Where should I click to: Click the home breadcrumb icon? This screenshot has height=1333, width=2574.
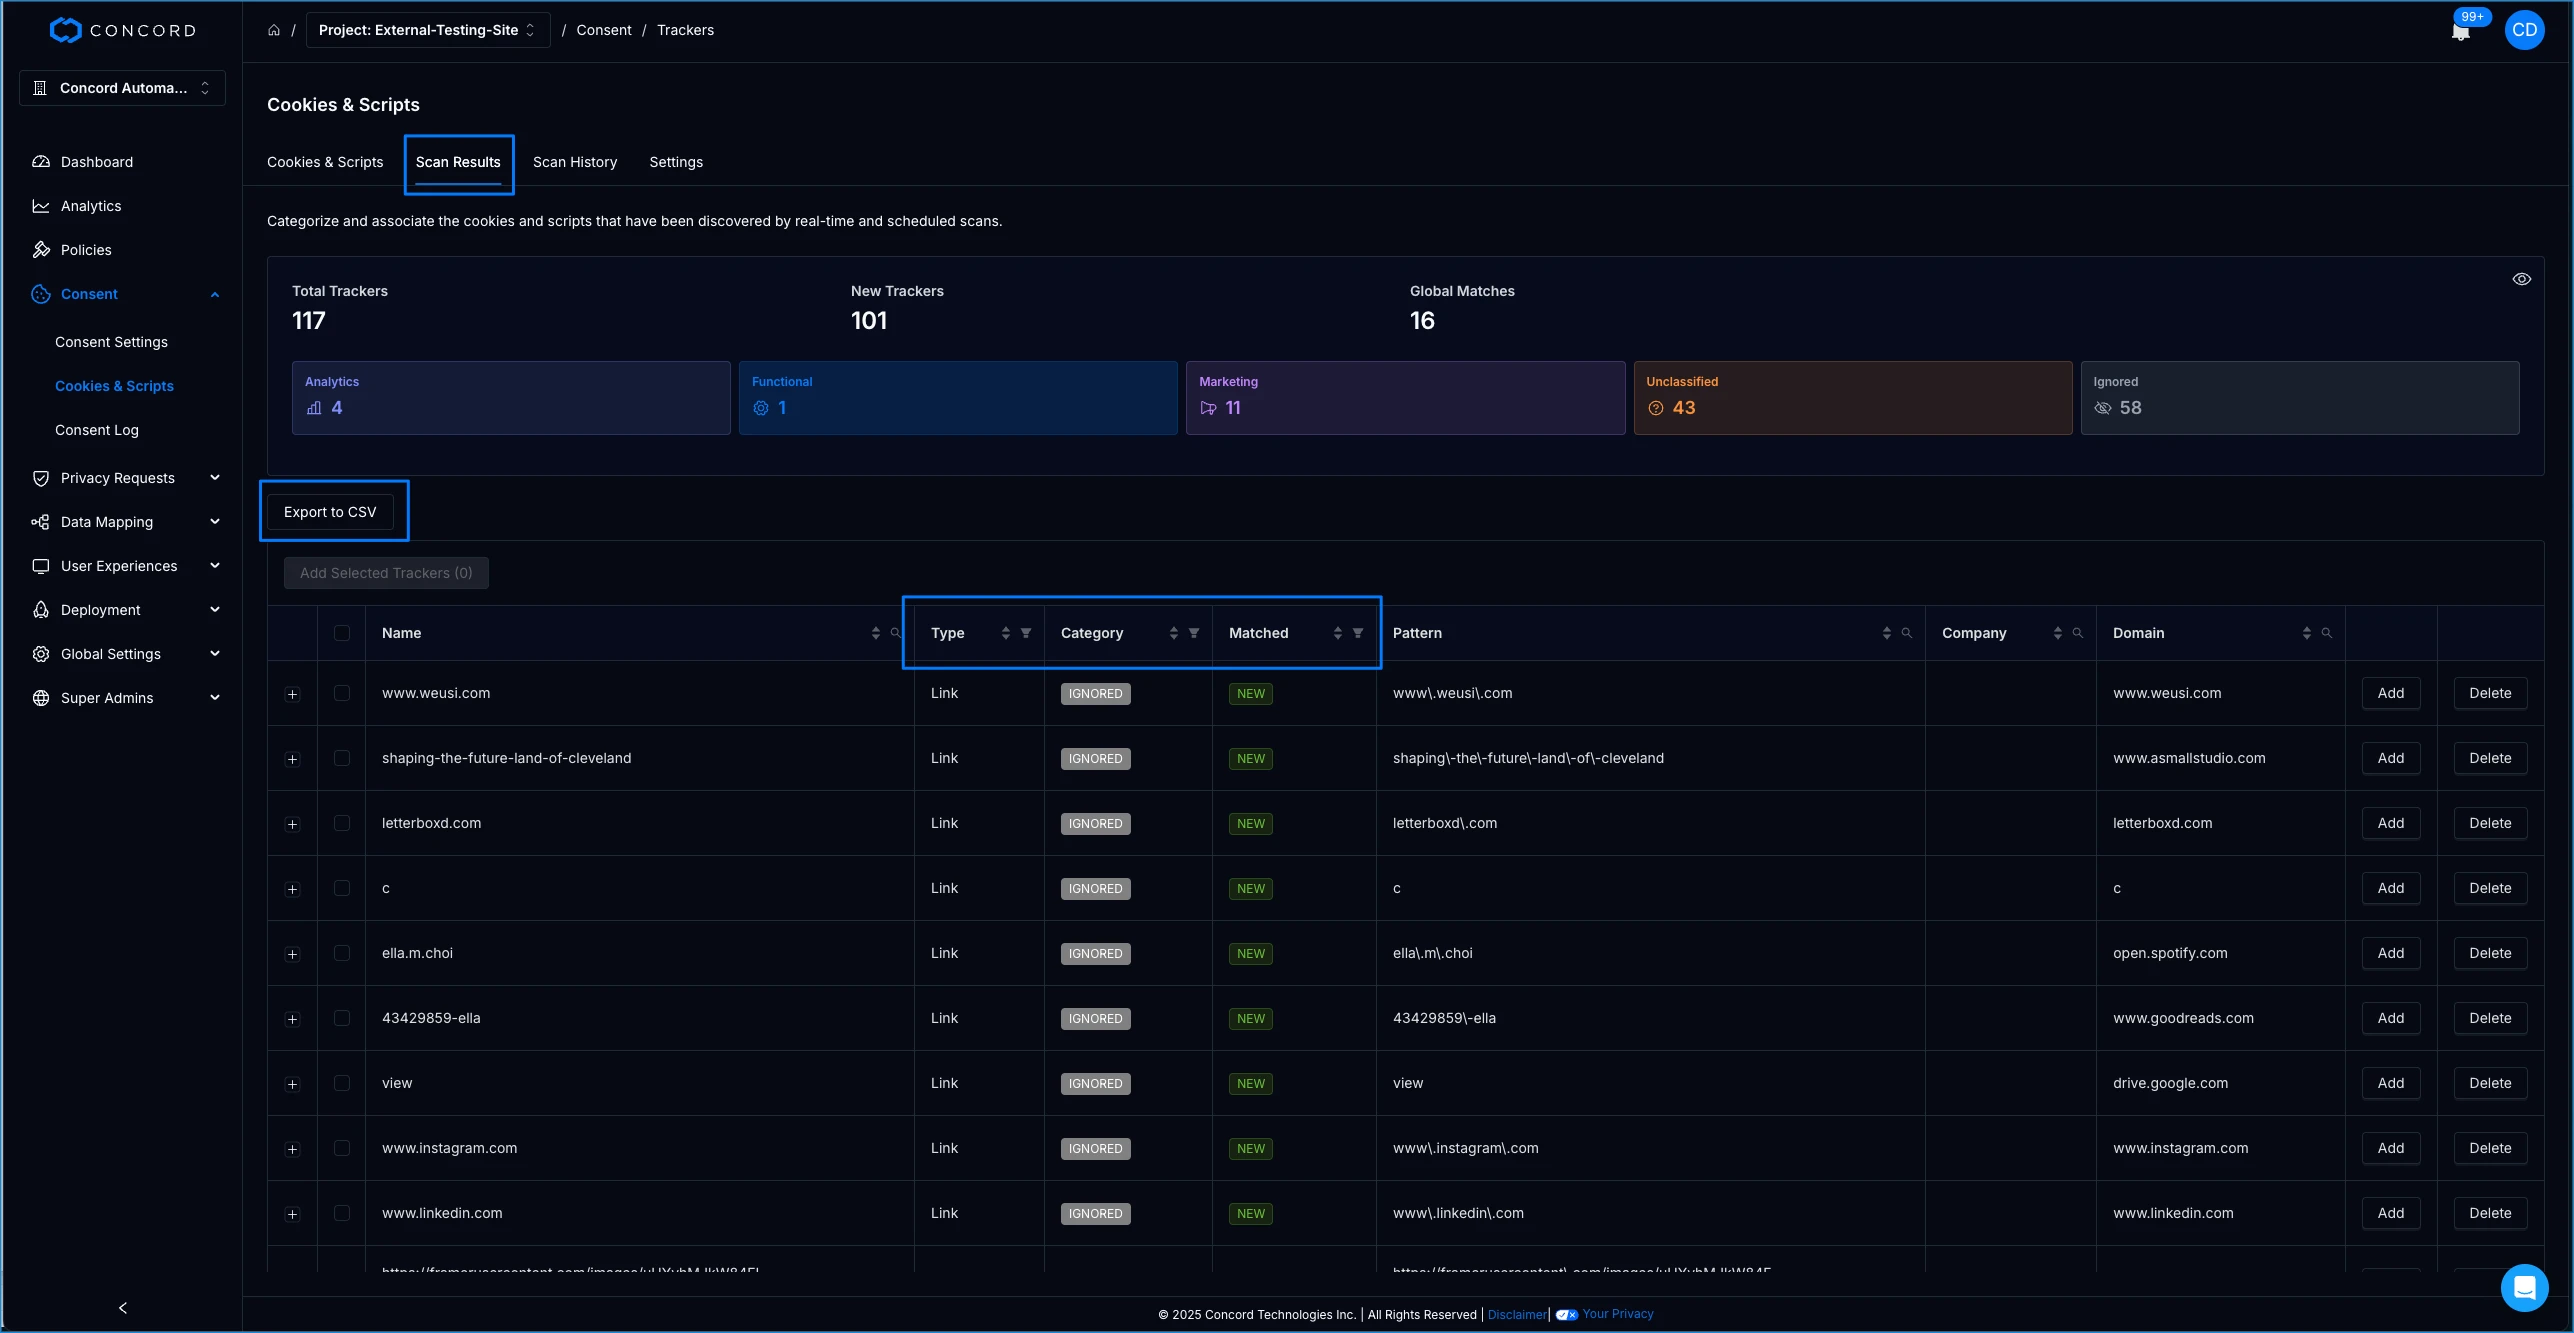tap(274, 30)
